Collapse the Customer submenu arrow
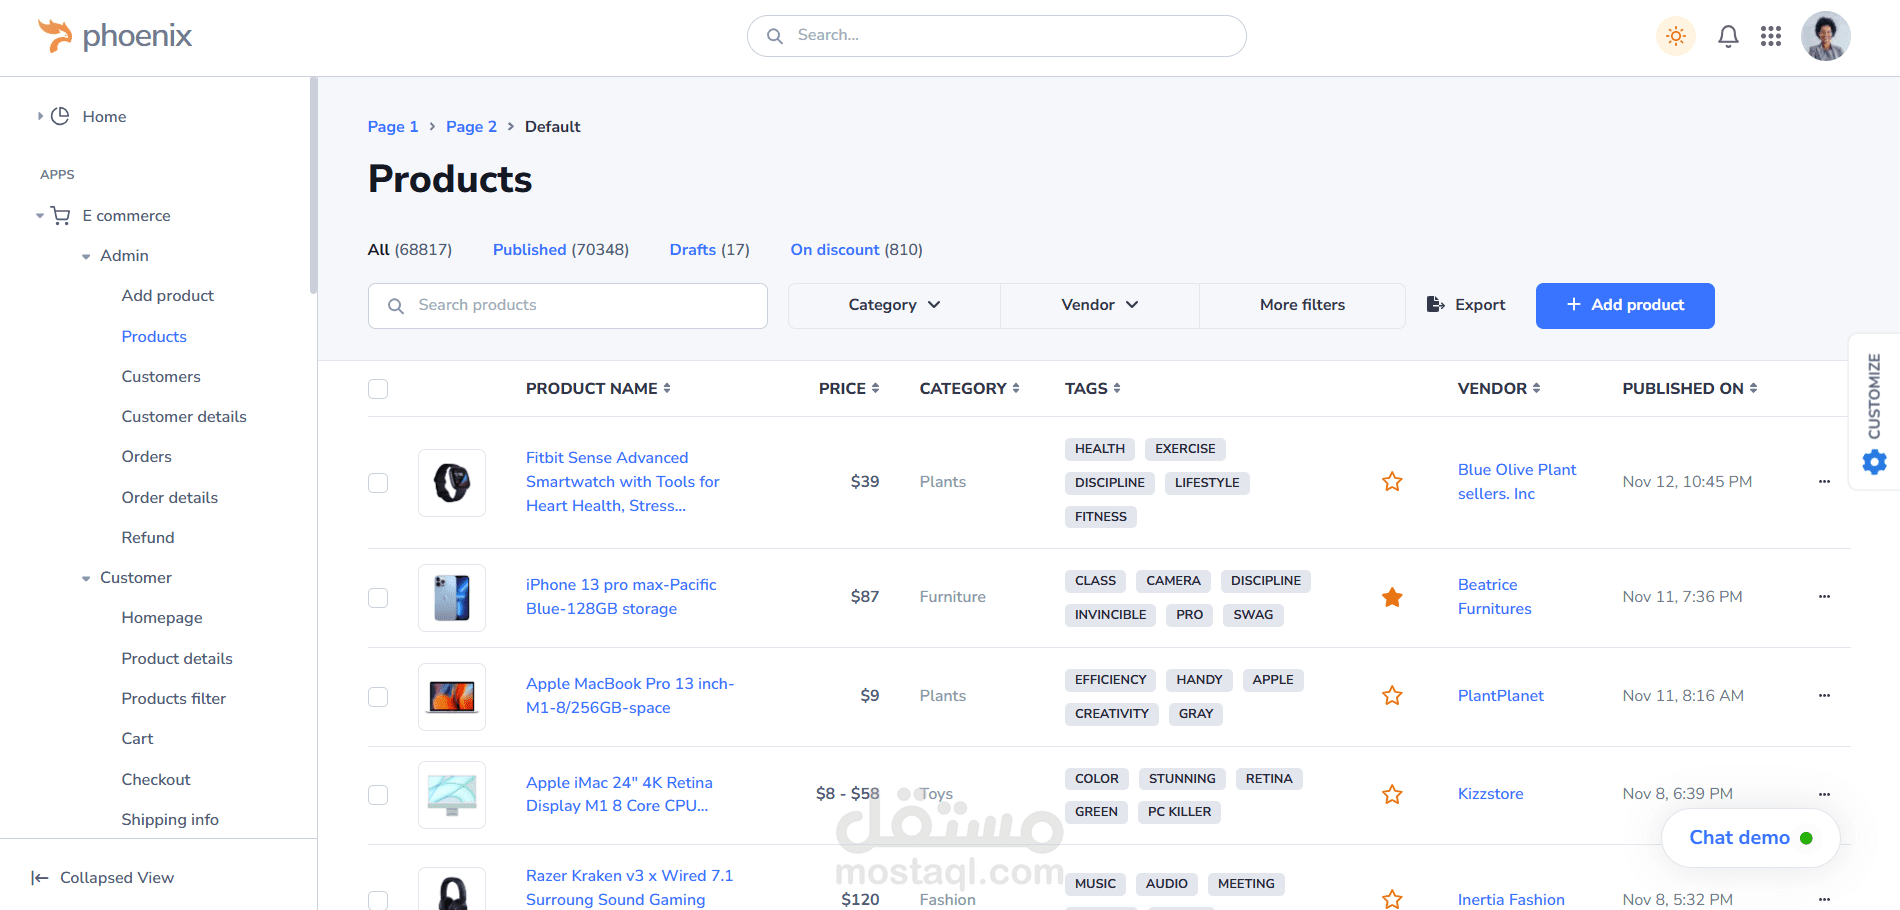This screenshot has height=910, width=1900. click(x=86, y=578)
